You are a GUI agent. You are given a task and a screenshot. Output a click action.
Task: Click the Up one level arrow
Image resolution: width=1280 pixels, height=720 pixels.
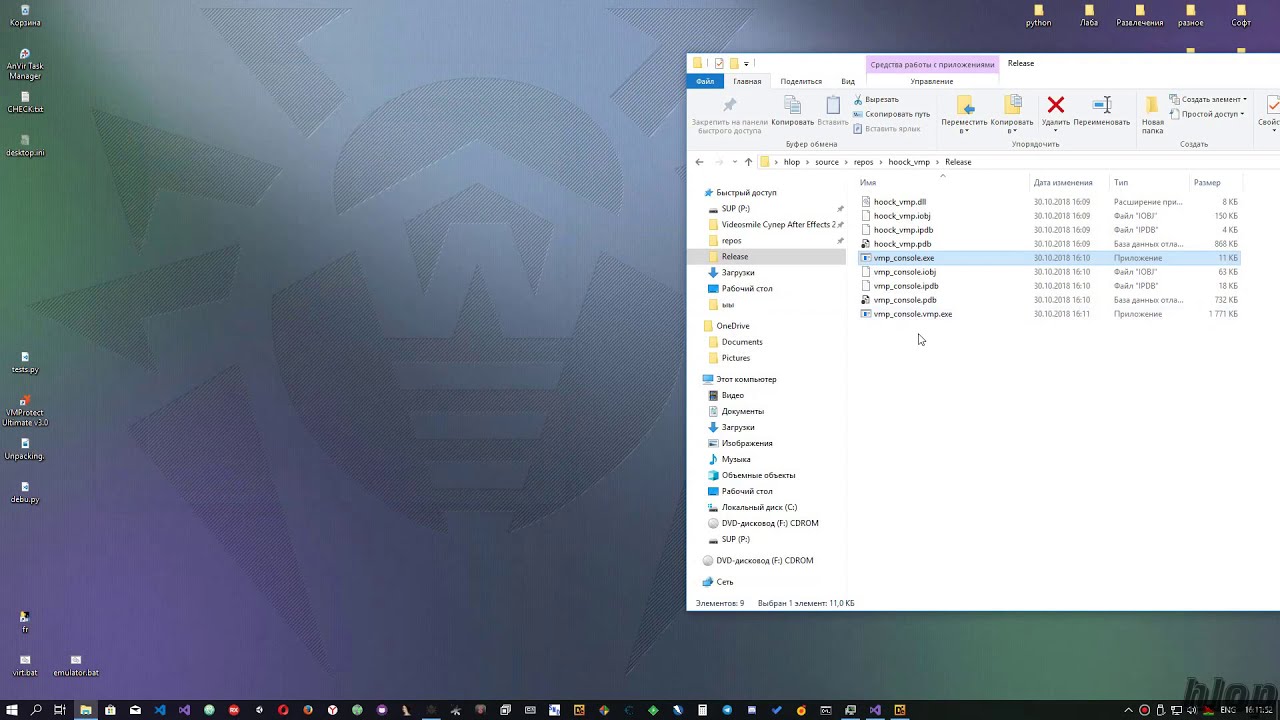pos(748,162)
